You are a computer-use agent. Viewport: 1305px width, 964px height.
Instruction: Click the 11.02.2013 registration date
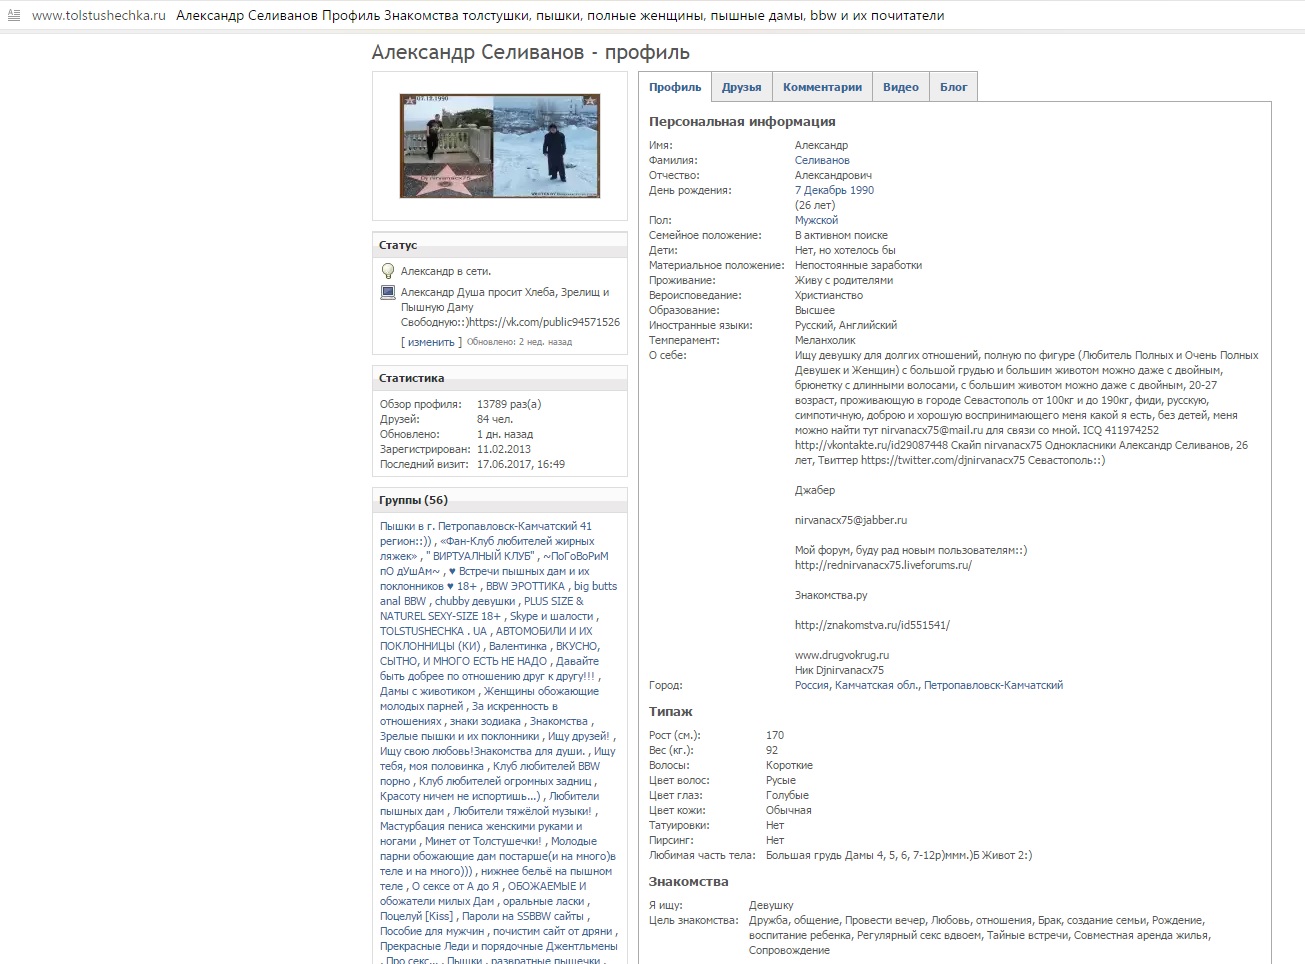point(504,449)
